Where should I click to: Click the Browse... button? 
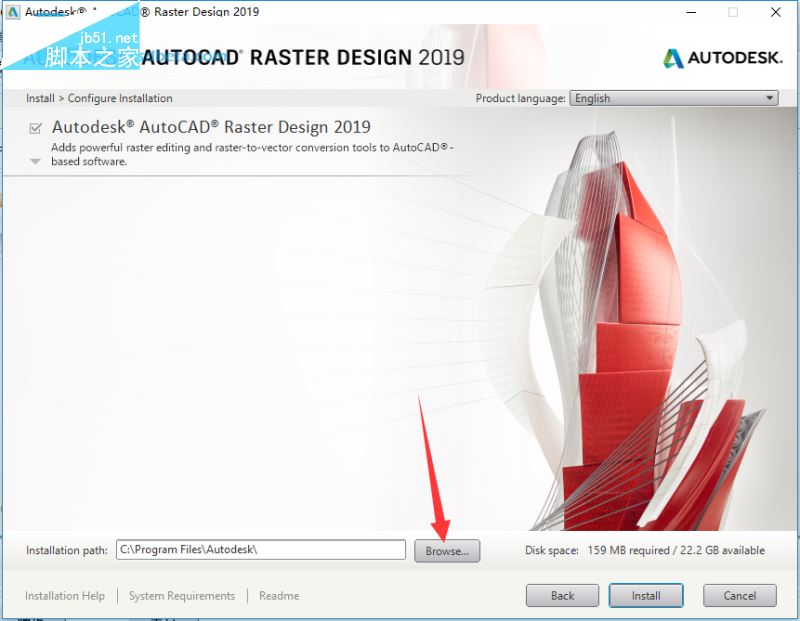pos(447,551)
